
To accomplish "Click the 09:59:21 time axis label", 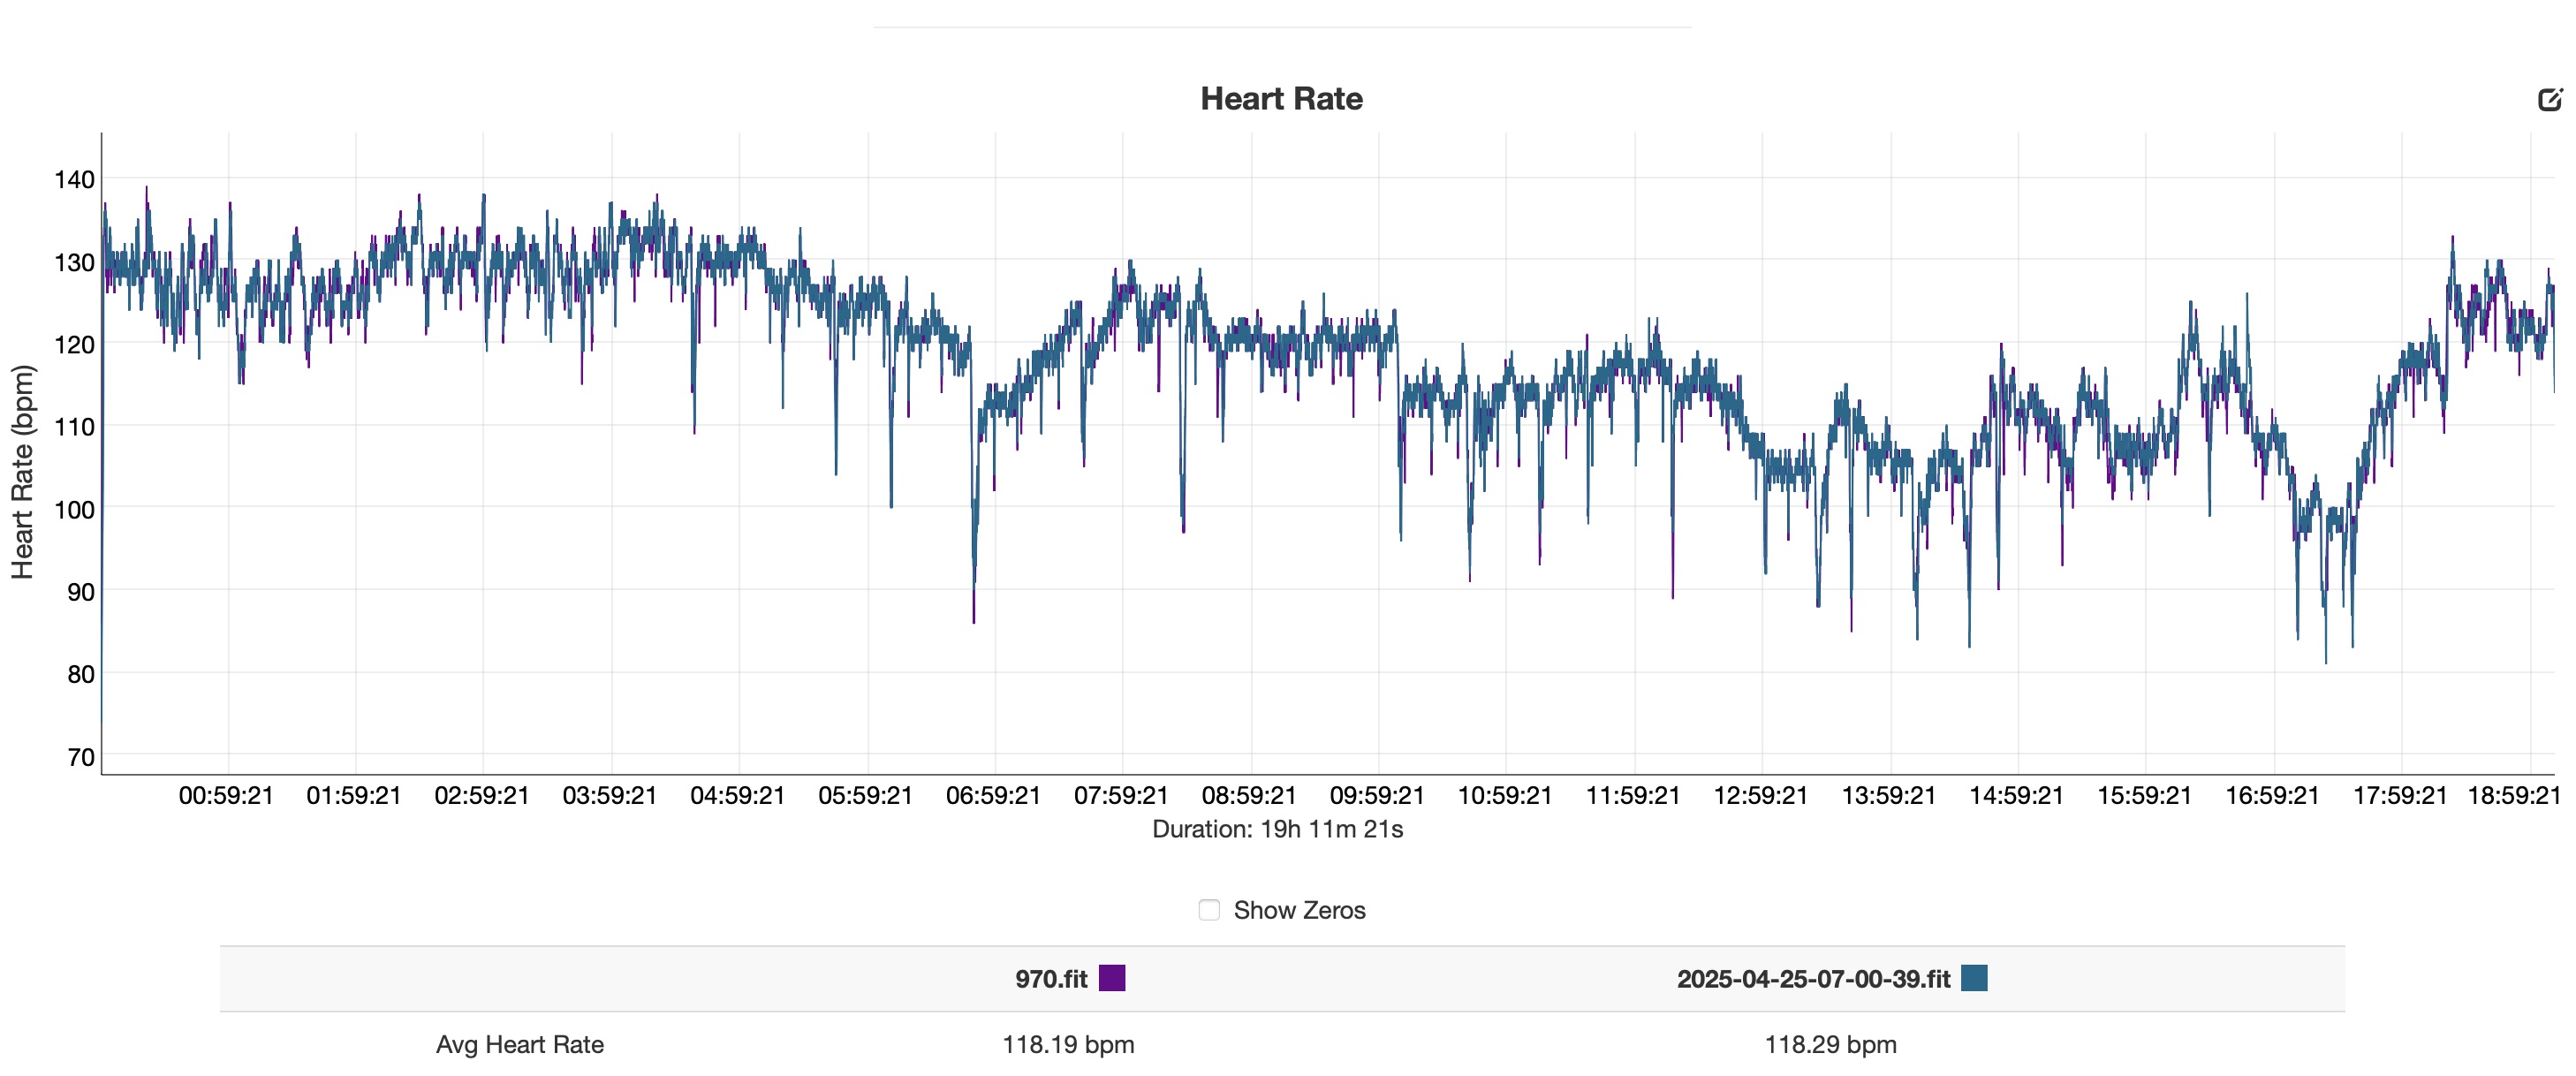I will coord(1376,796).
